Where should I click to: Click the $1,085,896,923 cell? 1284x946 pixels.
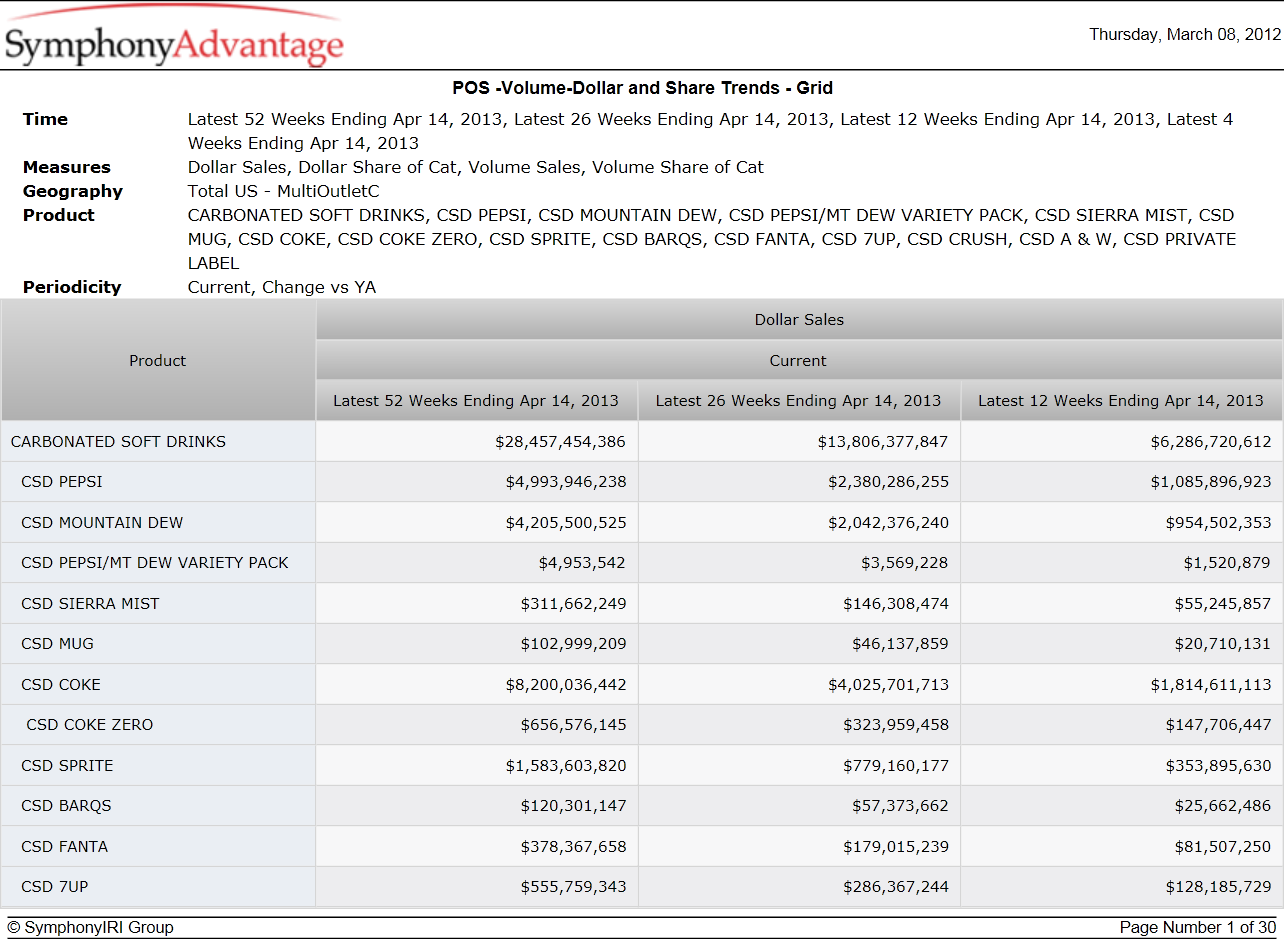coord(1122,481)
